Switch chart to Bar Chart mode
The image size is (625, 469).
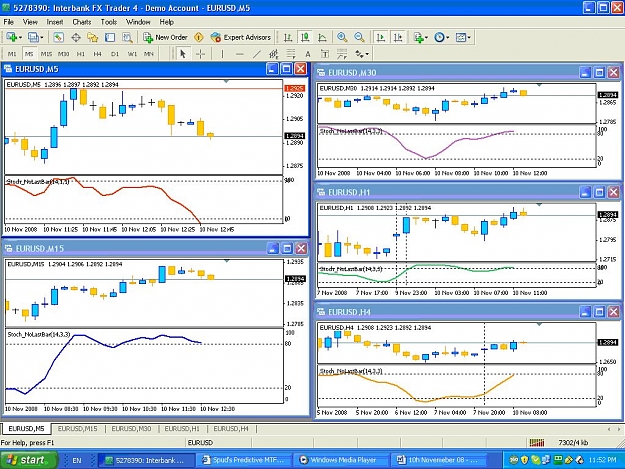[287, 37]
